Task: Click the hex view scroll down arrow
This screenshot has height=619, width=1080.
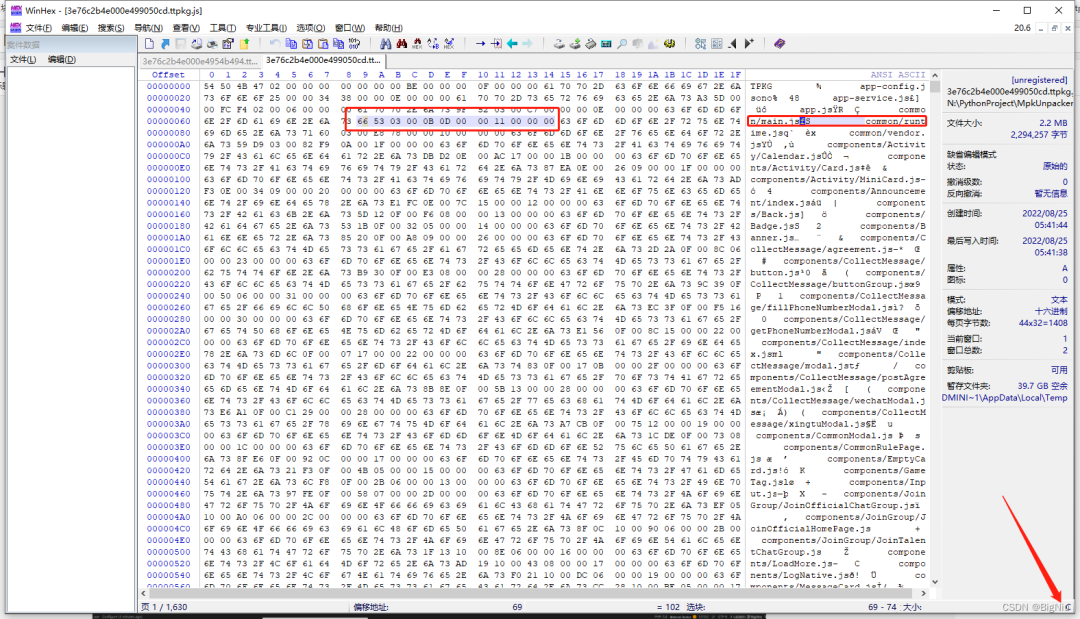Action: 935,582
